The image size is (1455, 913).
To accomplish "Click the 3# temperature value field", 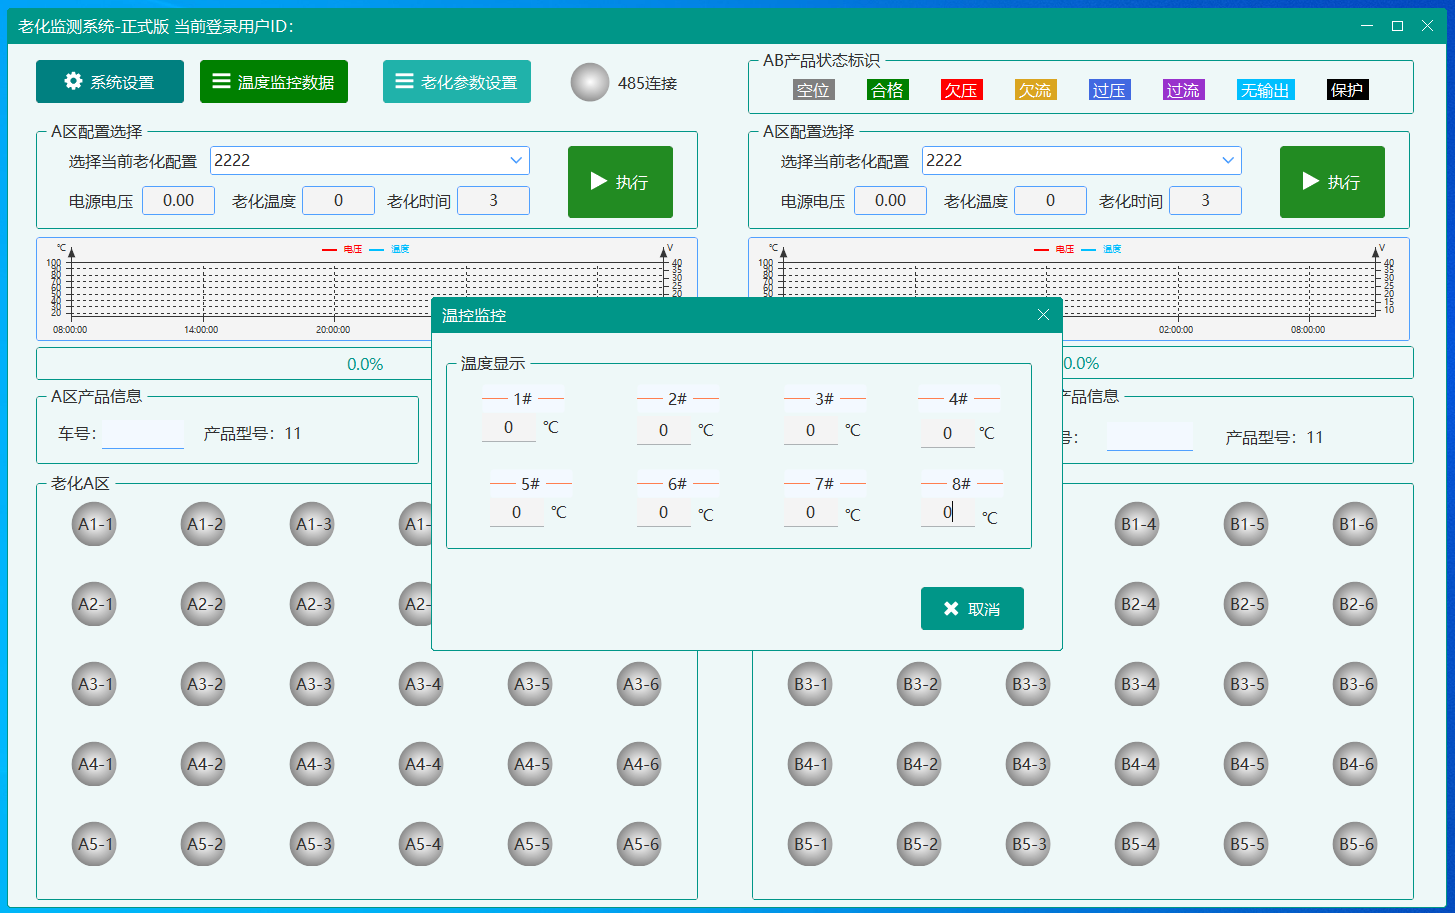I will tap(811, 431).
